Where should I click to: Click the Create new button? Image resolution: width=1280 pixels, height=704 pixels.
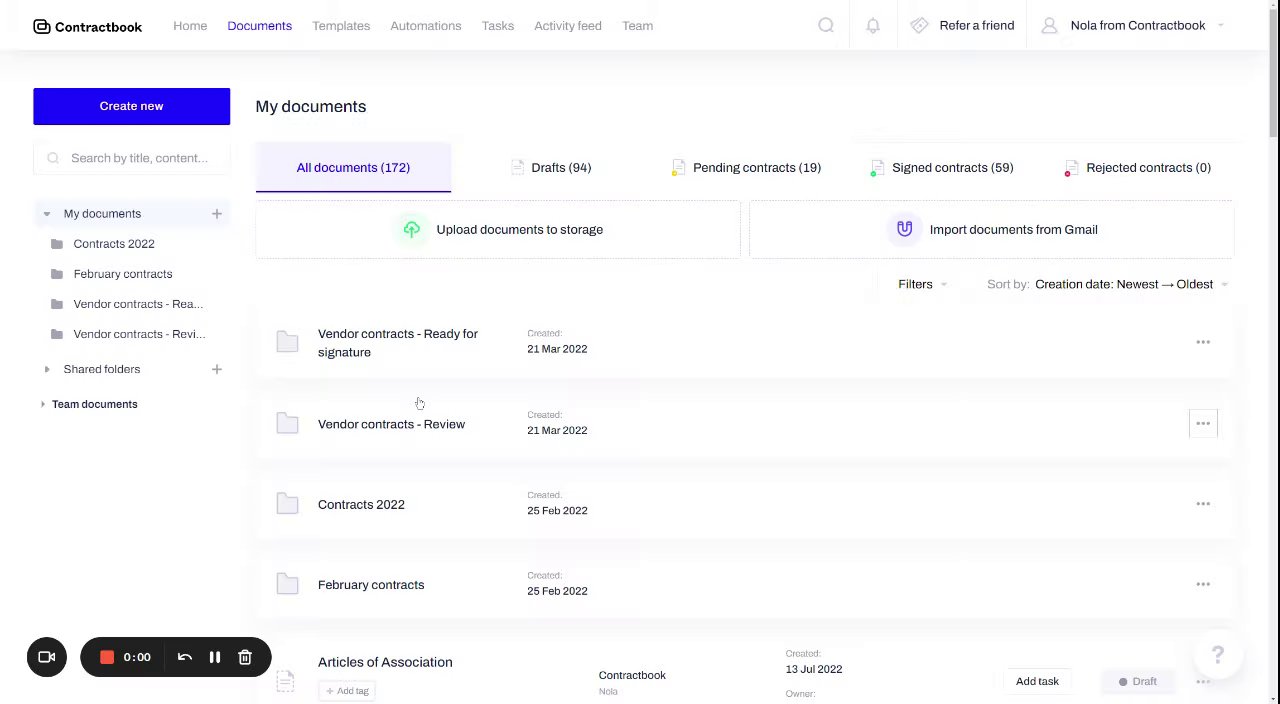coord(131,106)
